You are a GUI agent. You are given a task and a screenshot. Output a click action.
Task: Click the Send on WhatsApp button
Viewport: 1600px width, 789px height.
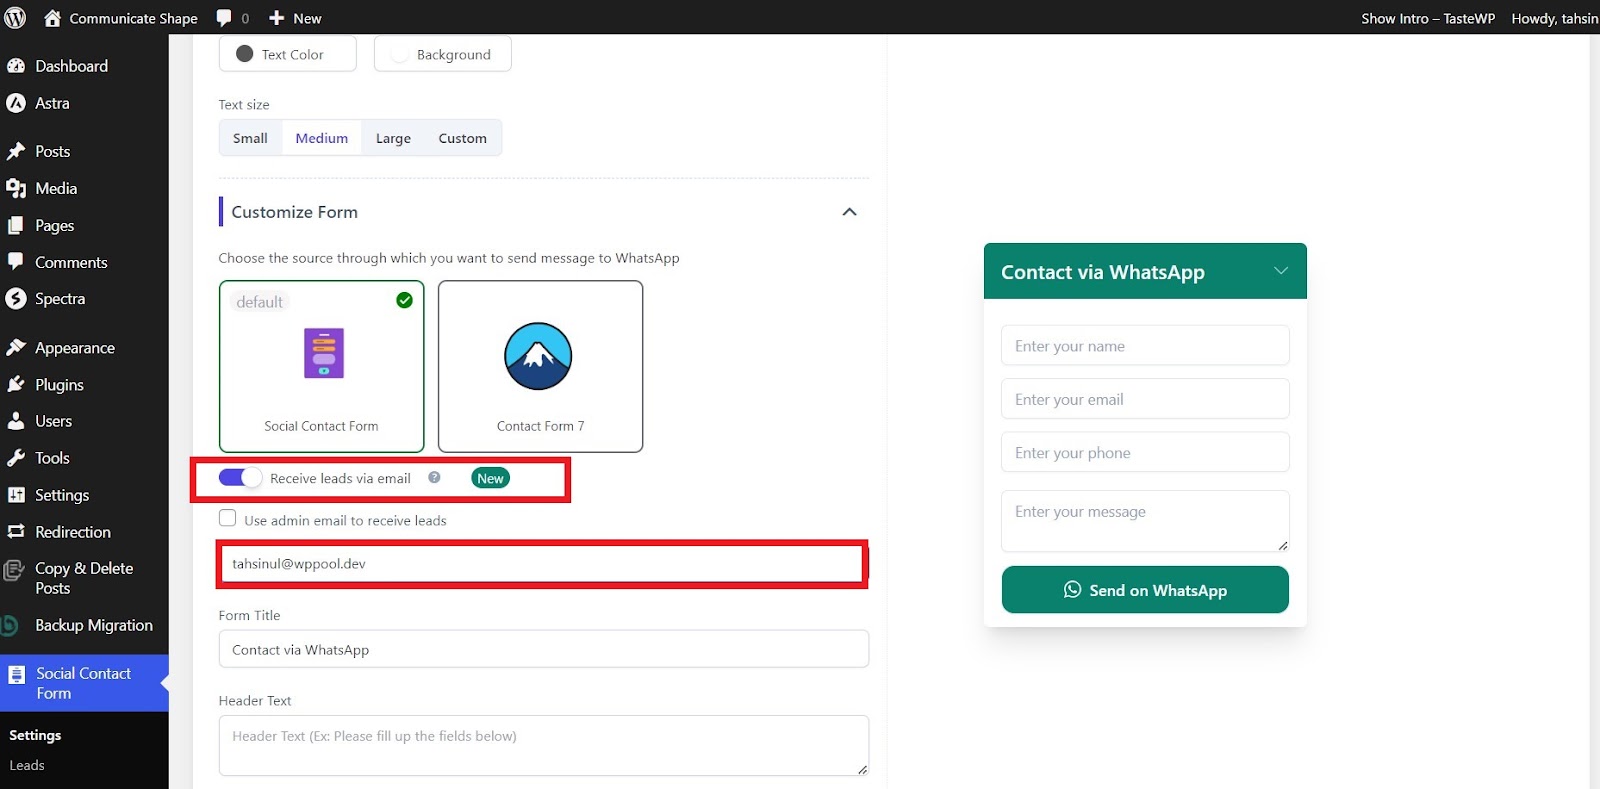tap(1145, 590)
